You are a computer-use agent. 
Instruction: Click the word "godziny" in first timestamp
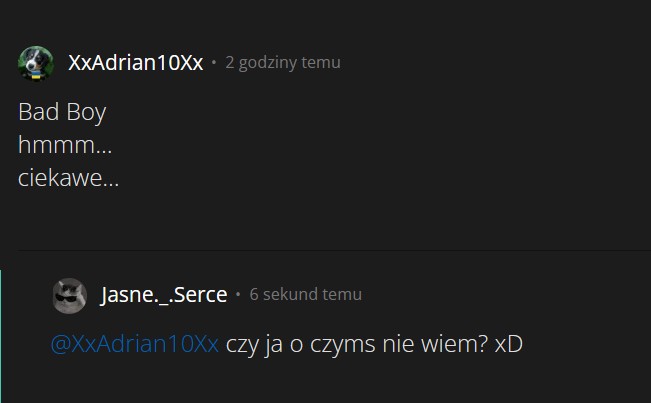[268, 63]
